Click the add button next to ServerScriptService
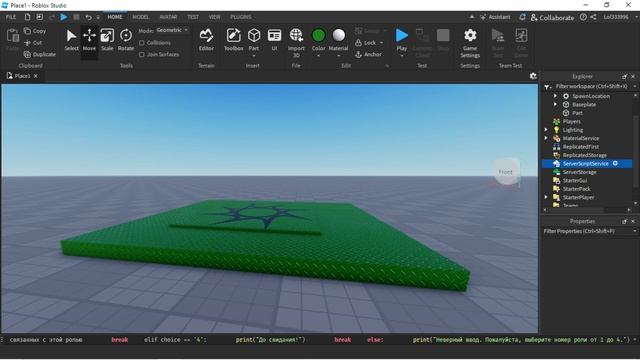Viewport: 640px width, 360px height. (615, 163)
